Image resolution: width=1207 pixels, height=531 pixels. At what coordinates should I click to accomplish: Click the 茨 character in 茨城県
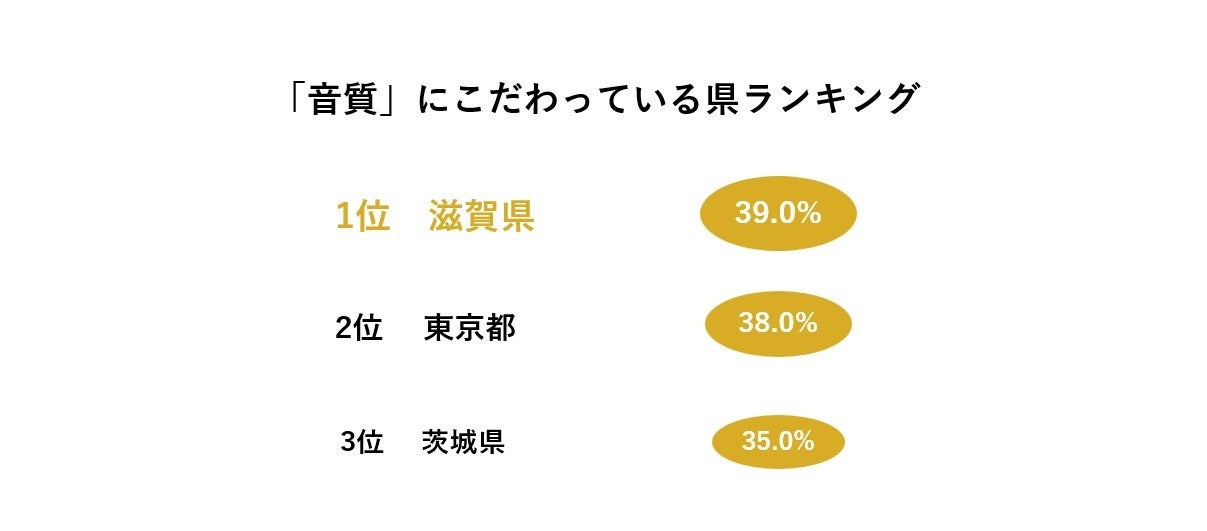tap(437, 442)
